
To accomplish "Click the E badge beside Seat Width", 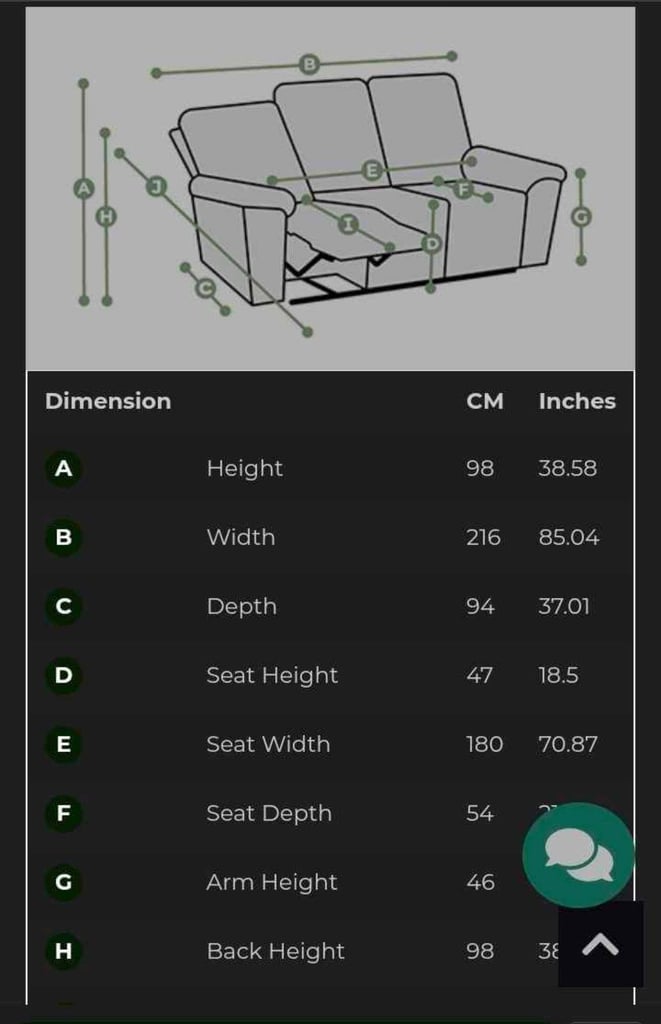I will (63, 744).
